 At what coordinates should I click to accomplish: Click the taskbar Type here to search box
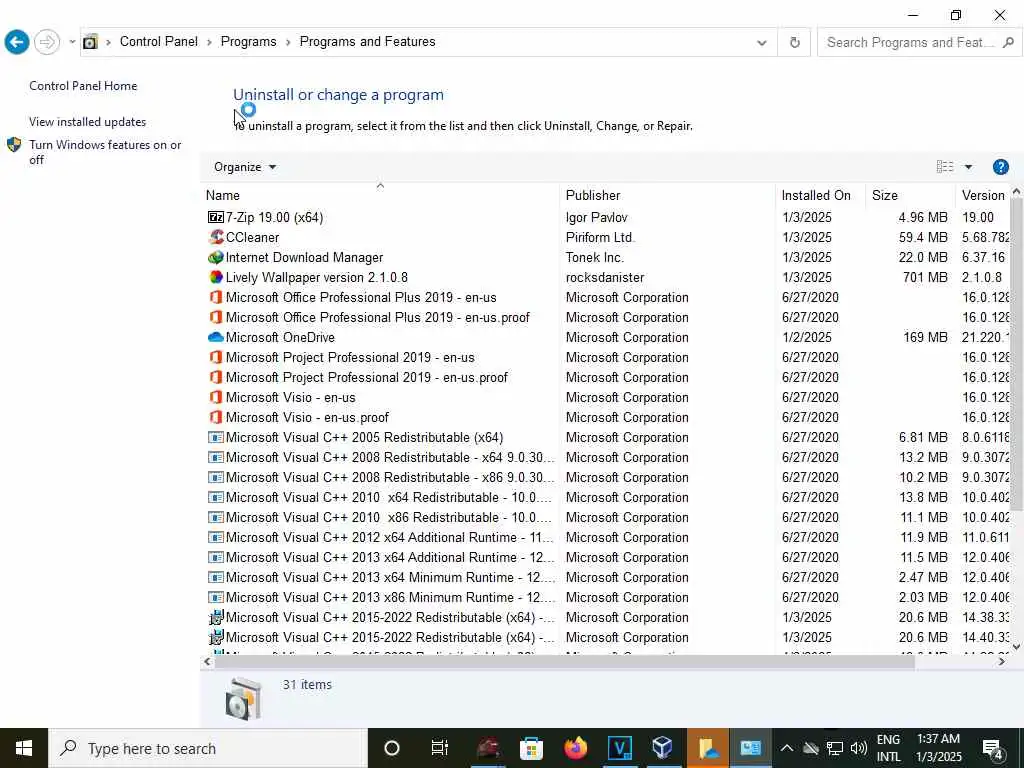[208, 748]
